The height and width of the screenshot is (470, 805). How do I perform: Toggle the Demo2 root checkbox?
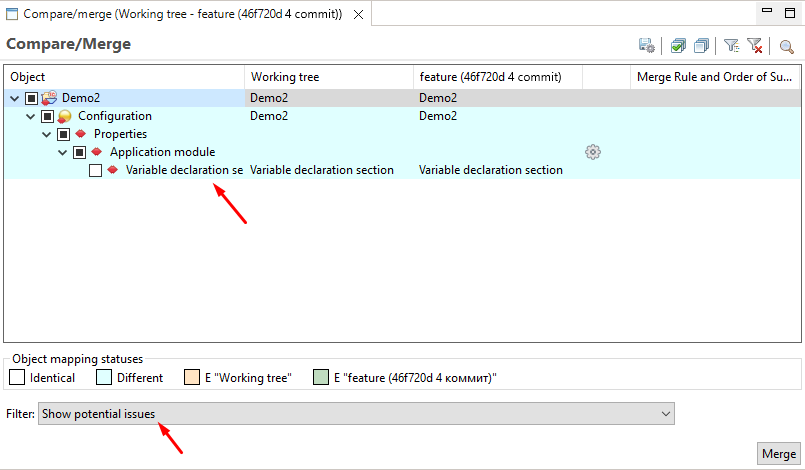31,98
